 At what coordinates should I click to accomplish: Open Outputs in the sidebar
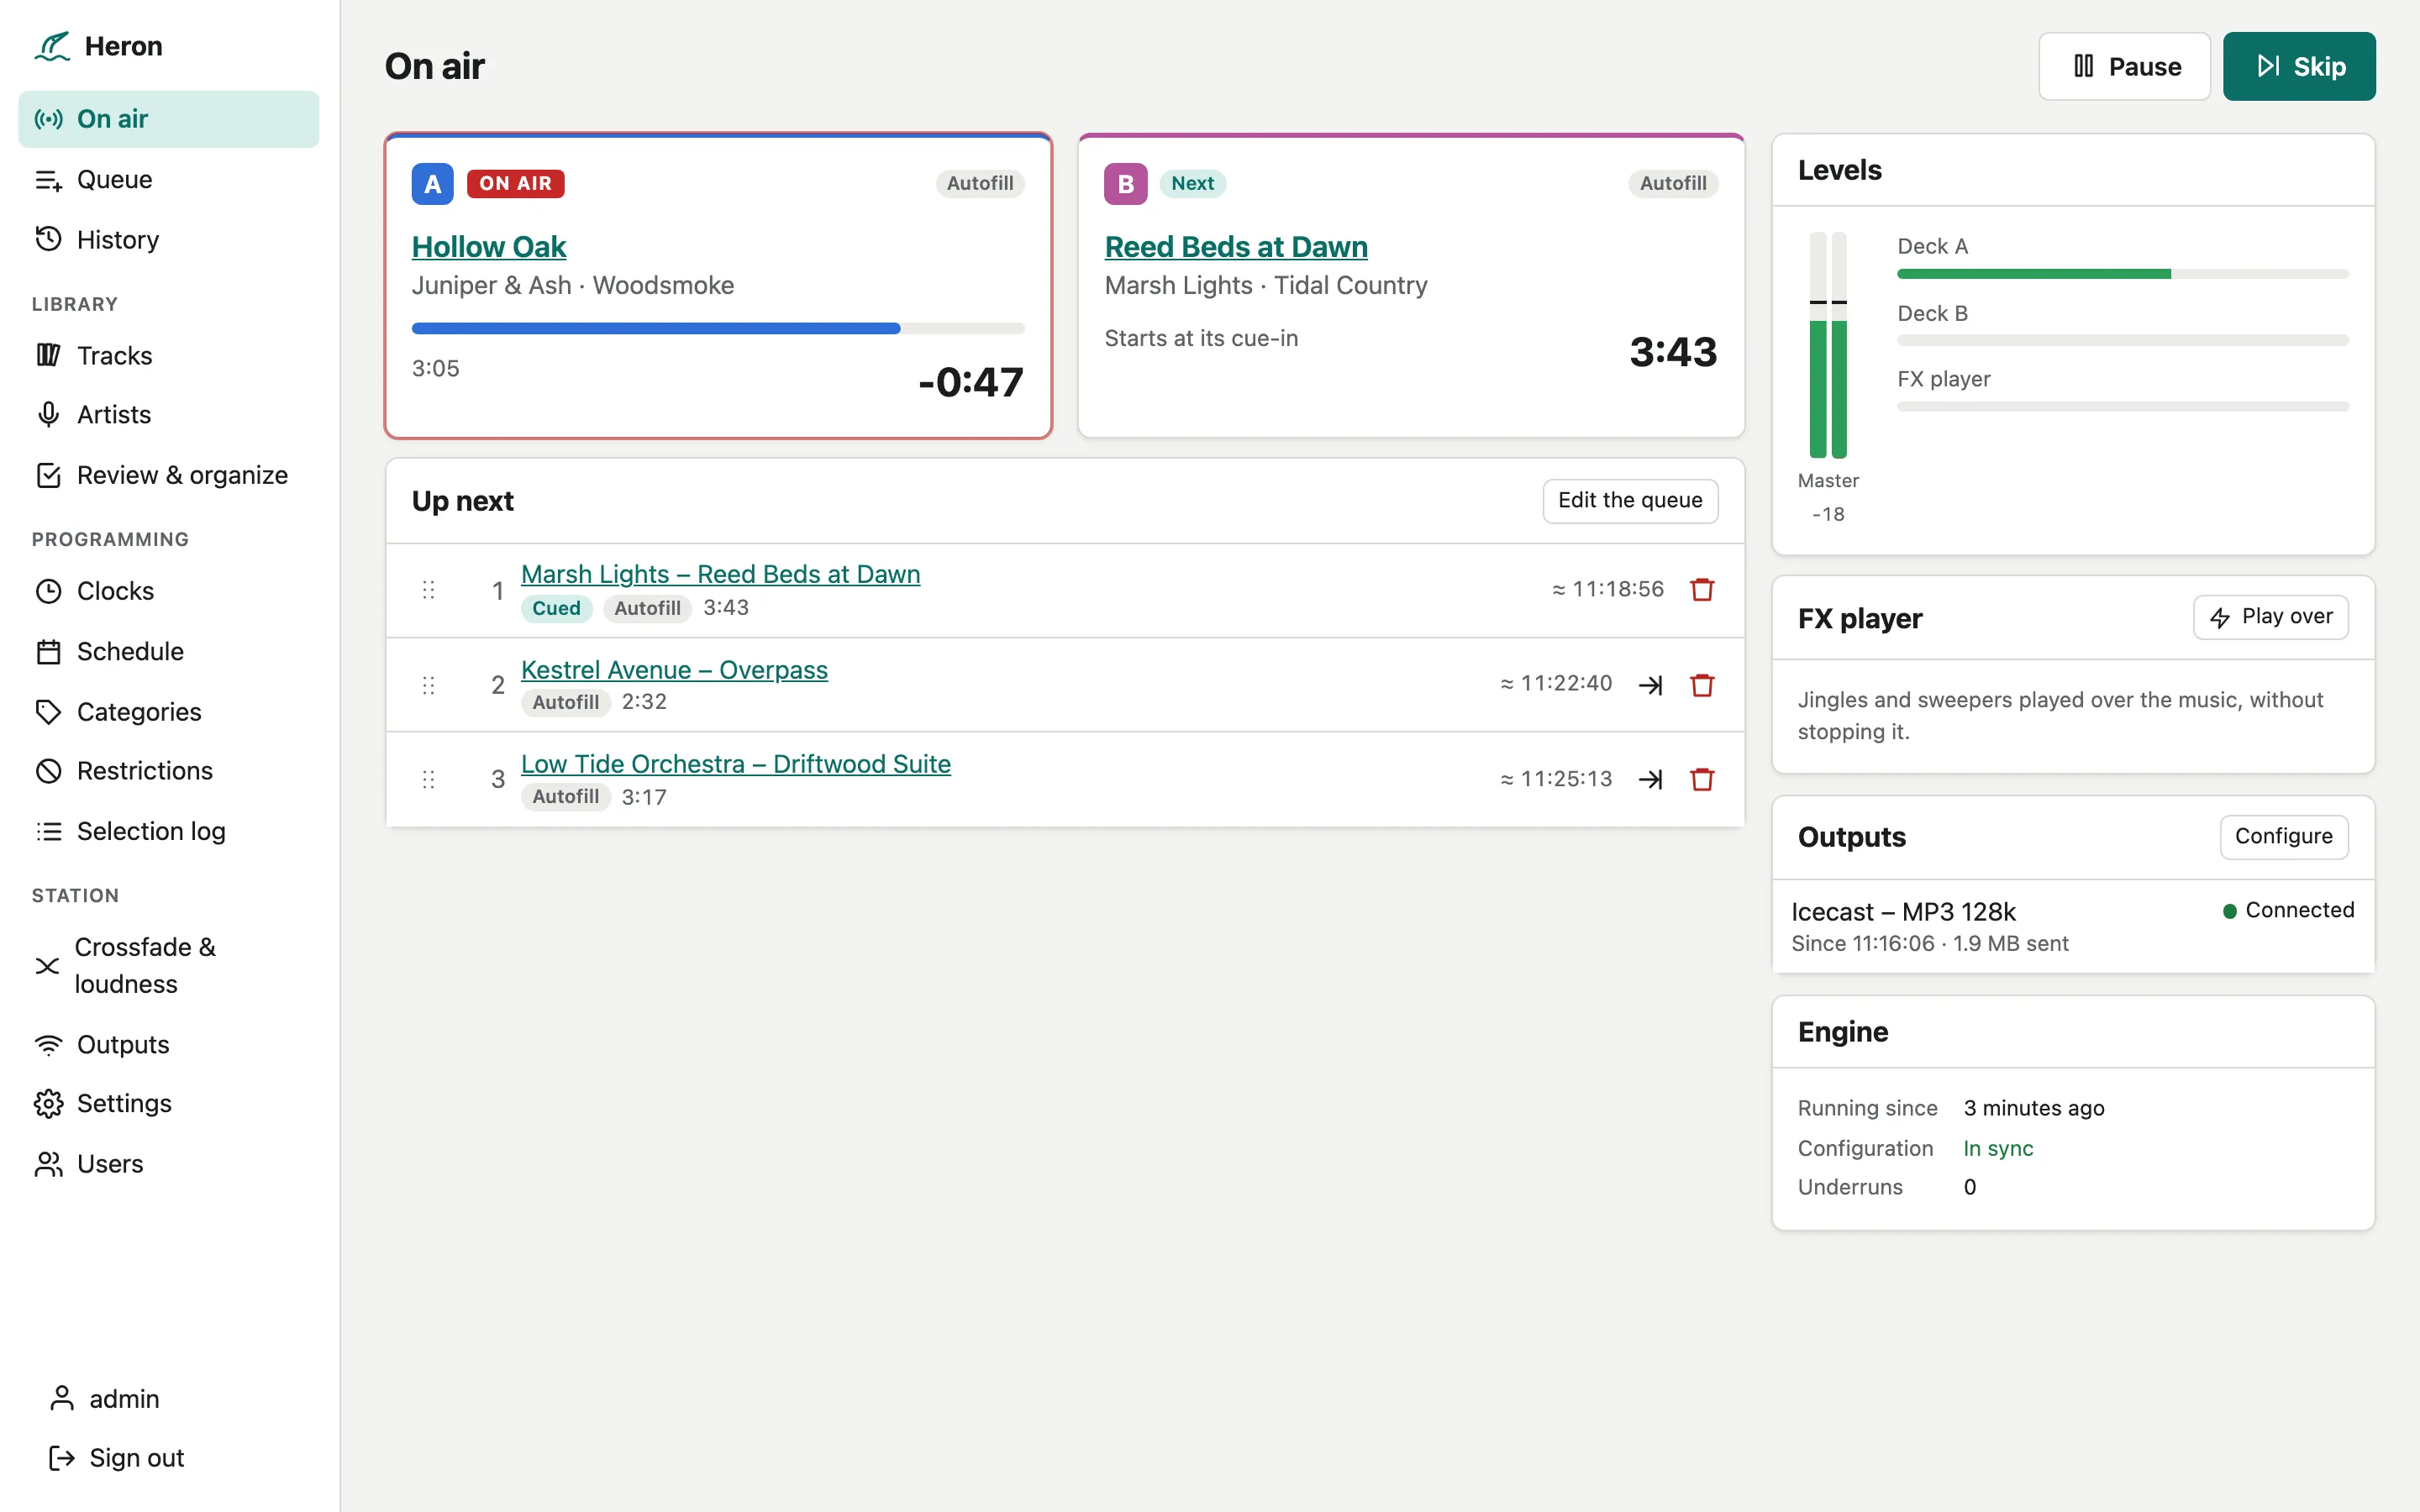168,1044
